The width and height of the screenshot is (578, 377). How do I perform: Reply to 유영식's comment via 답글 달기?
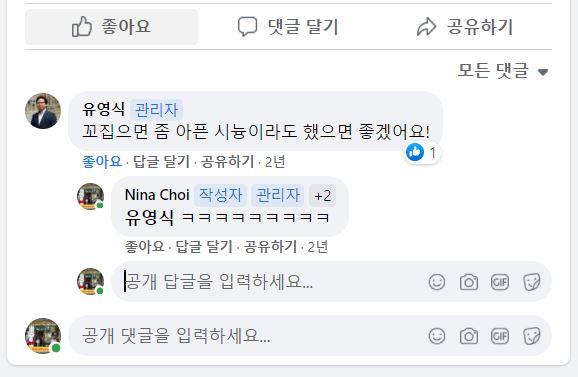click(x=161, y=161)
